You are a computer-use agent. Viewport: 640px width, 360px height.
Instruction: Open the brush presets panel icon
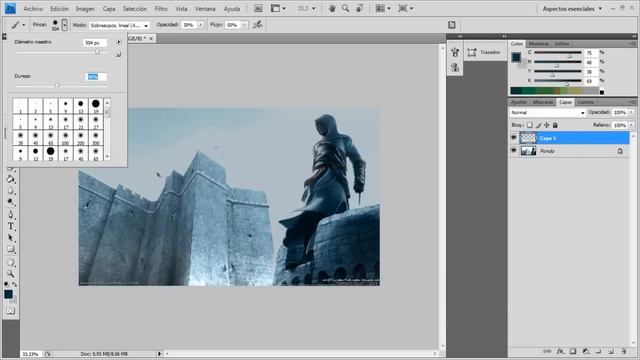click(x=455, y=53)
